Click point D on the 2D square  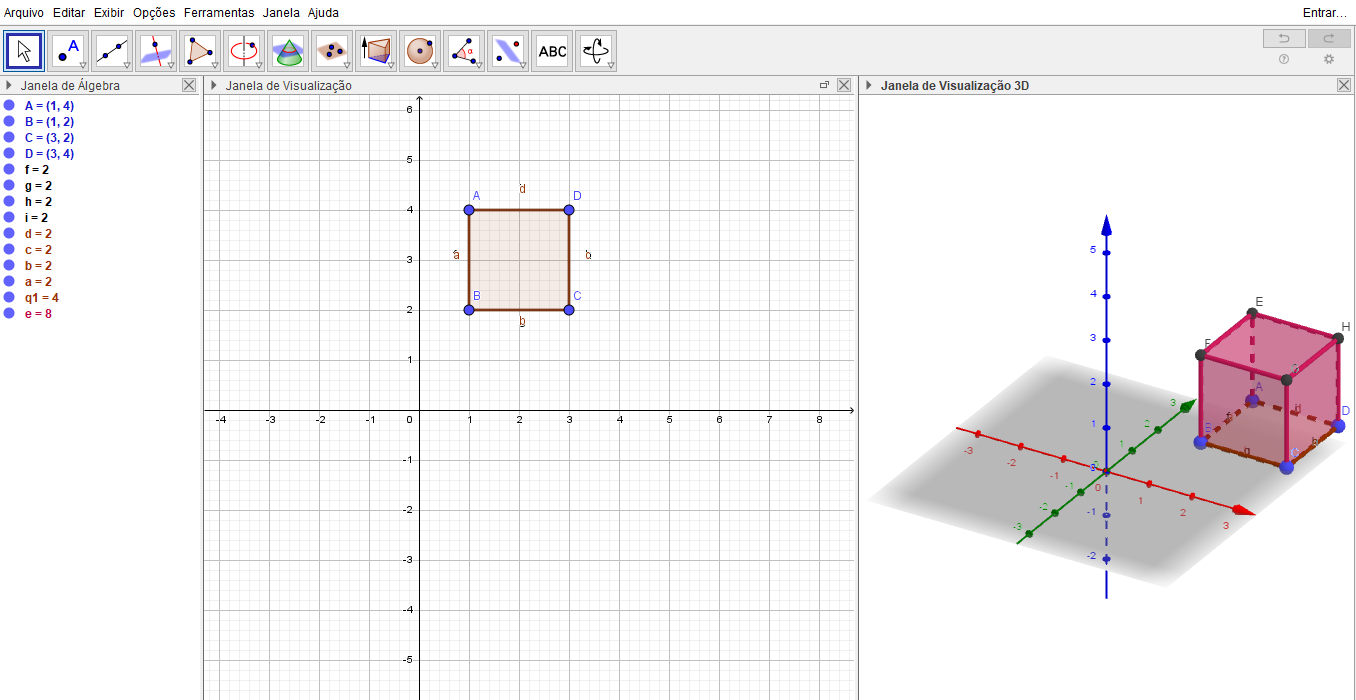coord(569,210)
